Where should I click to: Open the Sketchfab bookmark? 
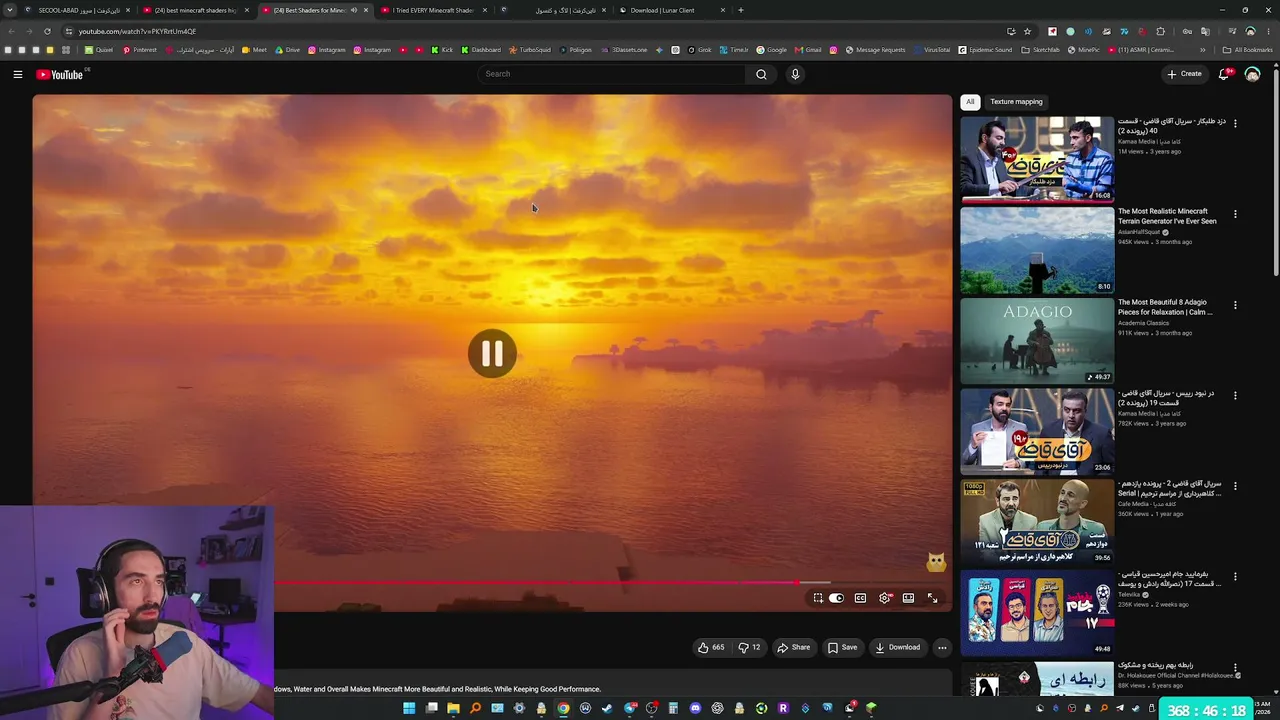point(1041,50)
